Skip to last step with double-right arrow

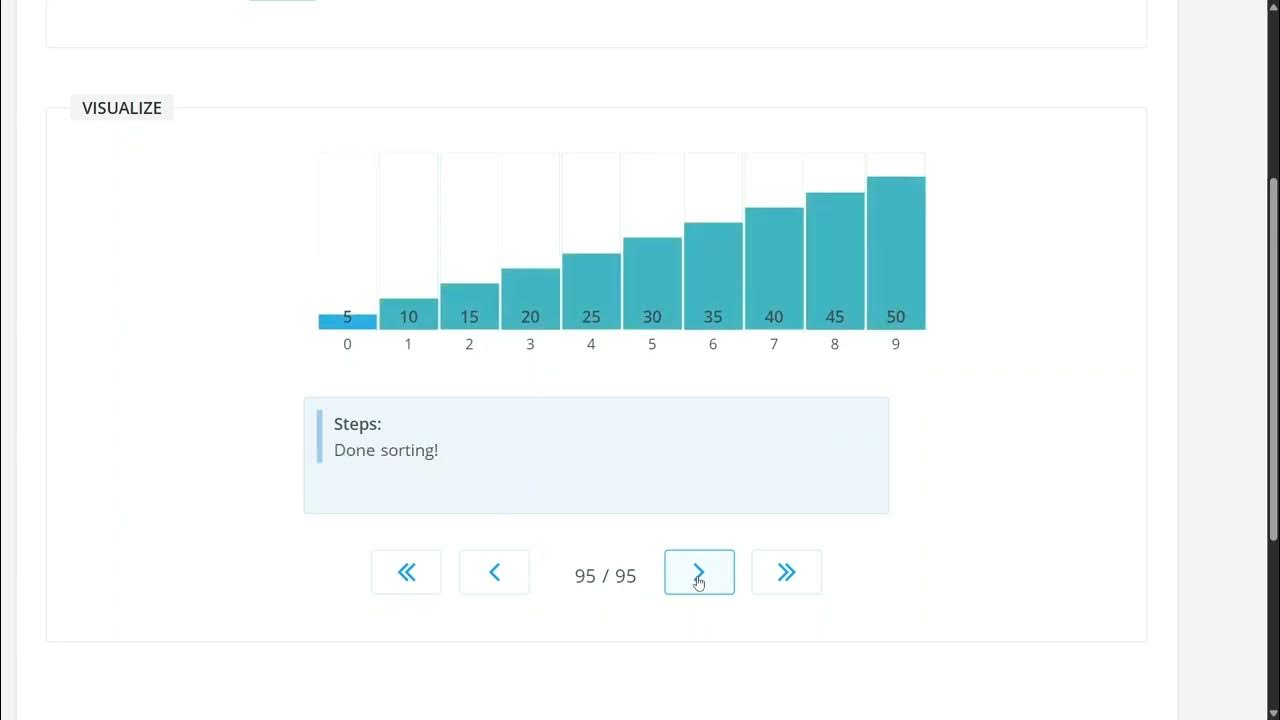tap(786, 572)
